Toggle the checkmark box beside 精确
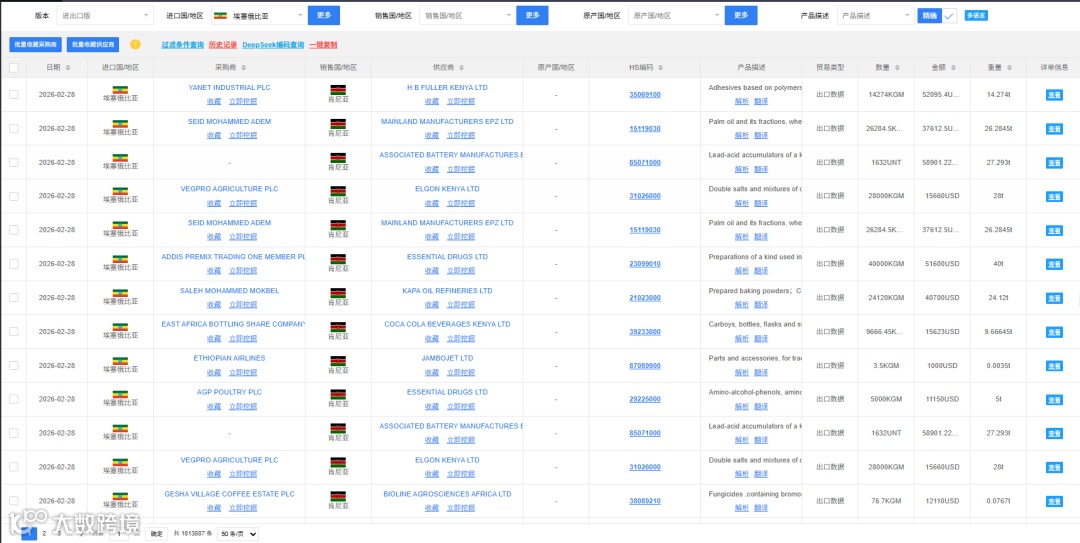 [950, 15]
